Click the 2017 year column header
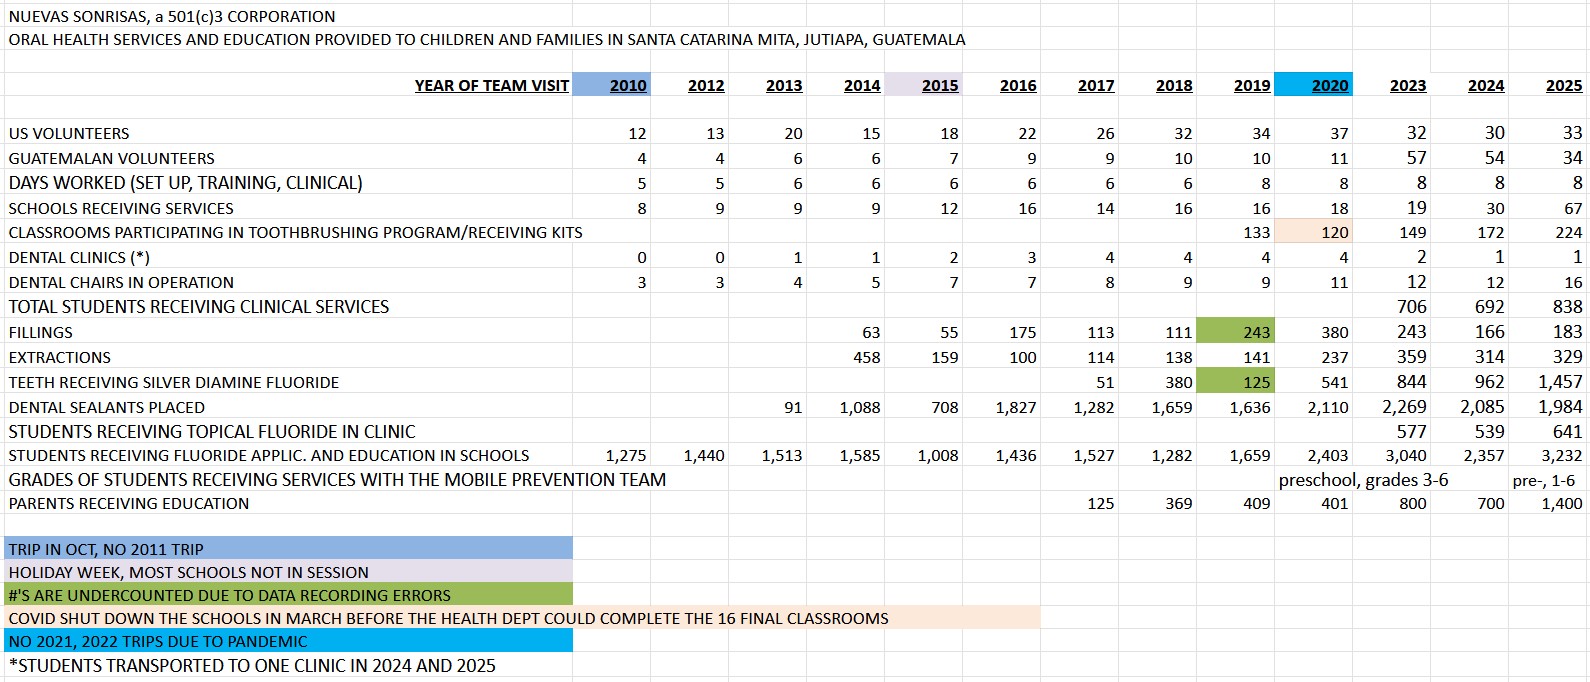The image size is (1590, 682). tap(1096, 86)
